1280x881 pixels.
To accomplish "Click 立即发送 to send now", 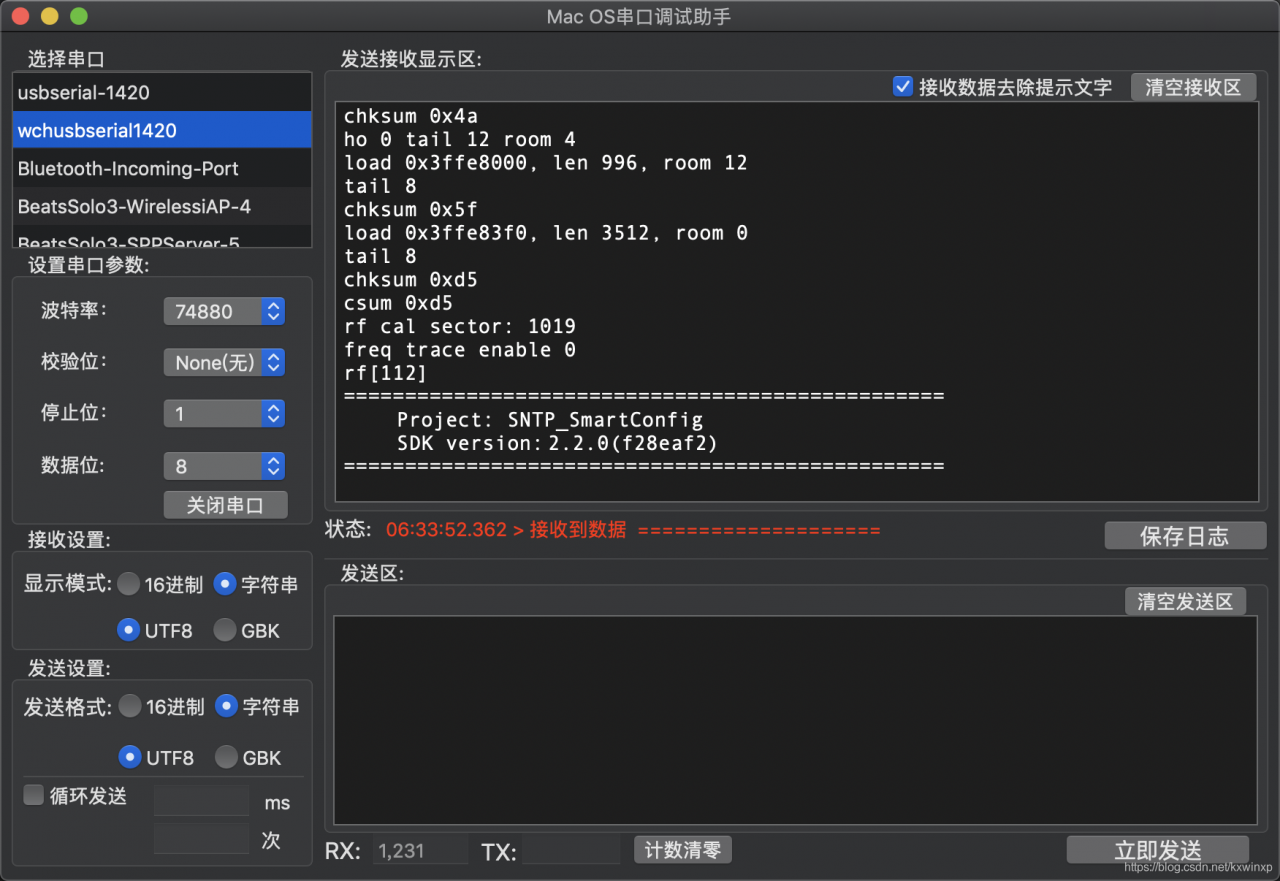I will (1158, 850).
